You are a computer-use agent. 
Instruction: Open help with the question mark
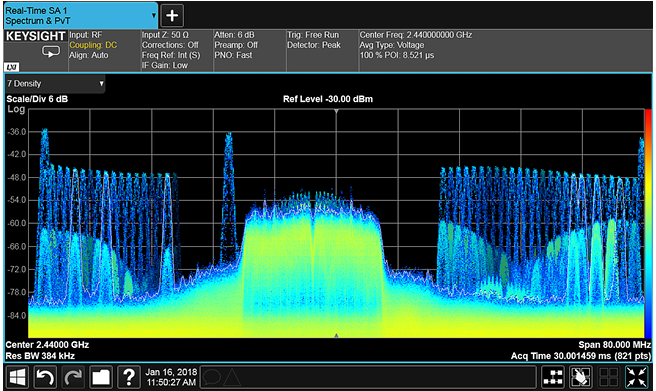click(129, 378)
